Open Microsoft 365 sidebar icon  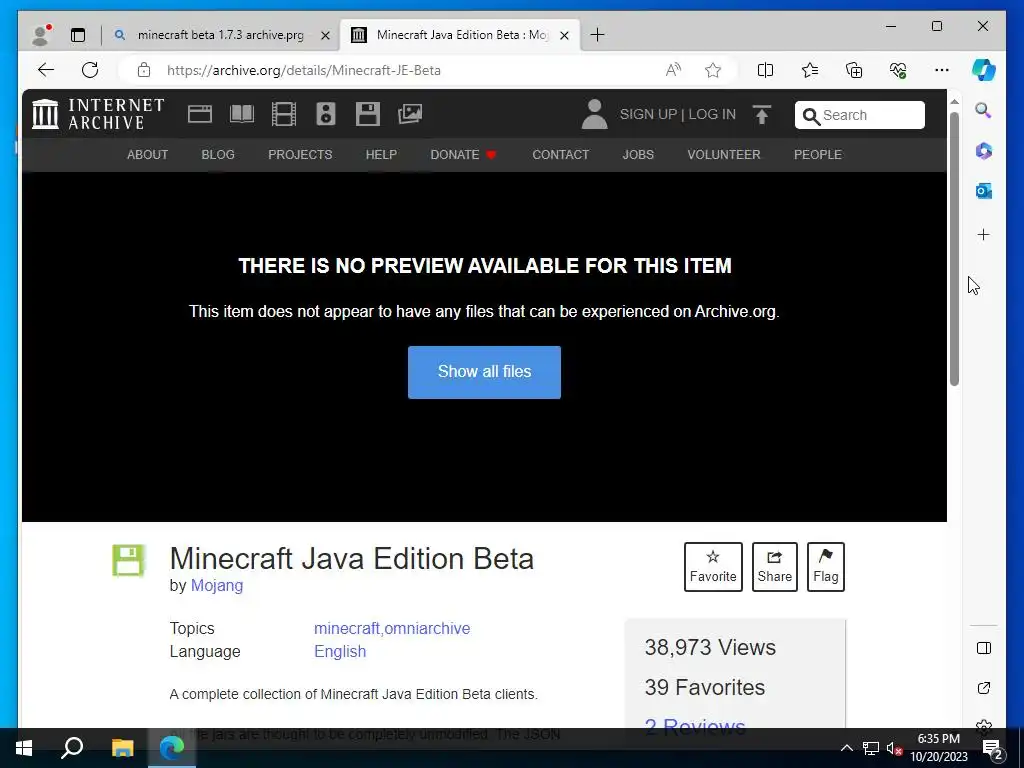pyautogui.click(x=984, y=151)
